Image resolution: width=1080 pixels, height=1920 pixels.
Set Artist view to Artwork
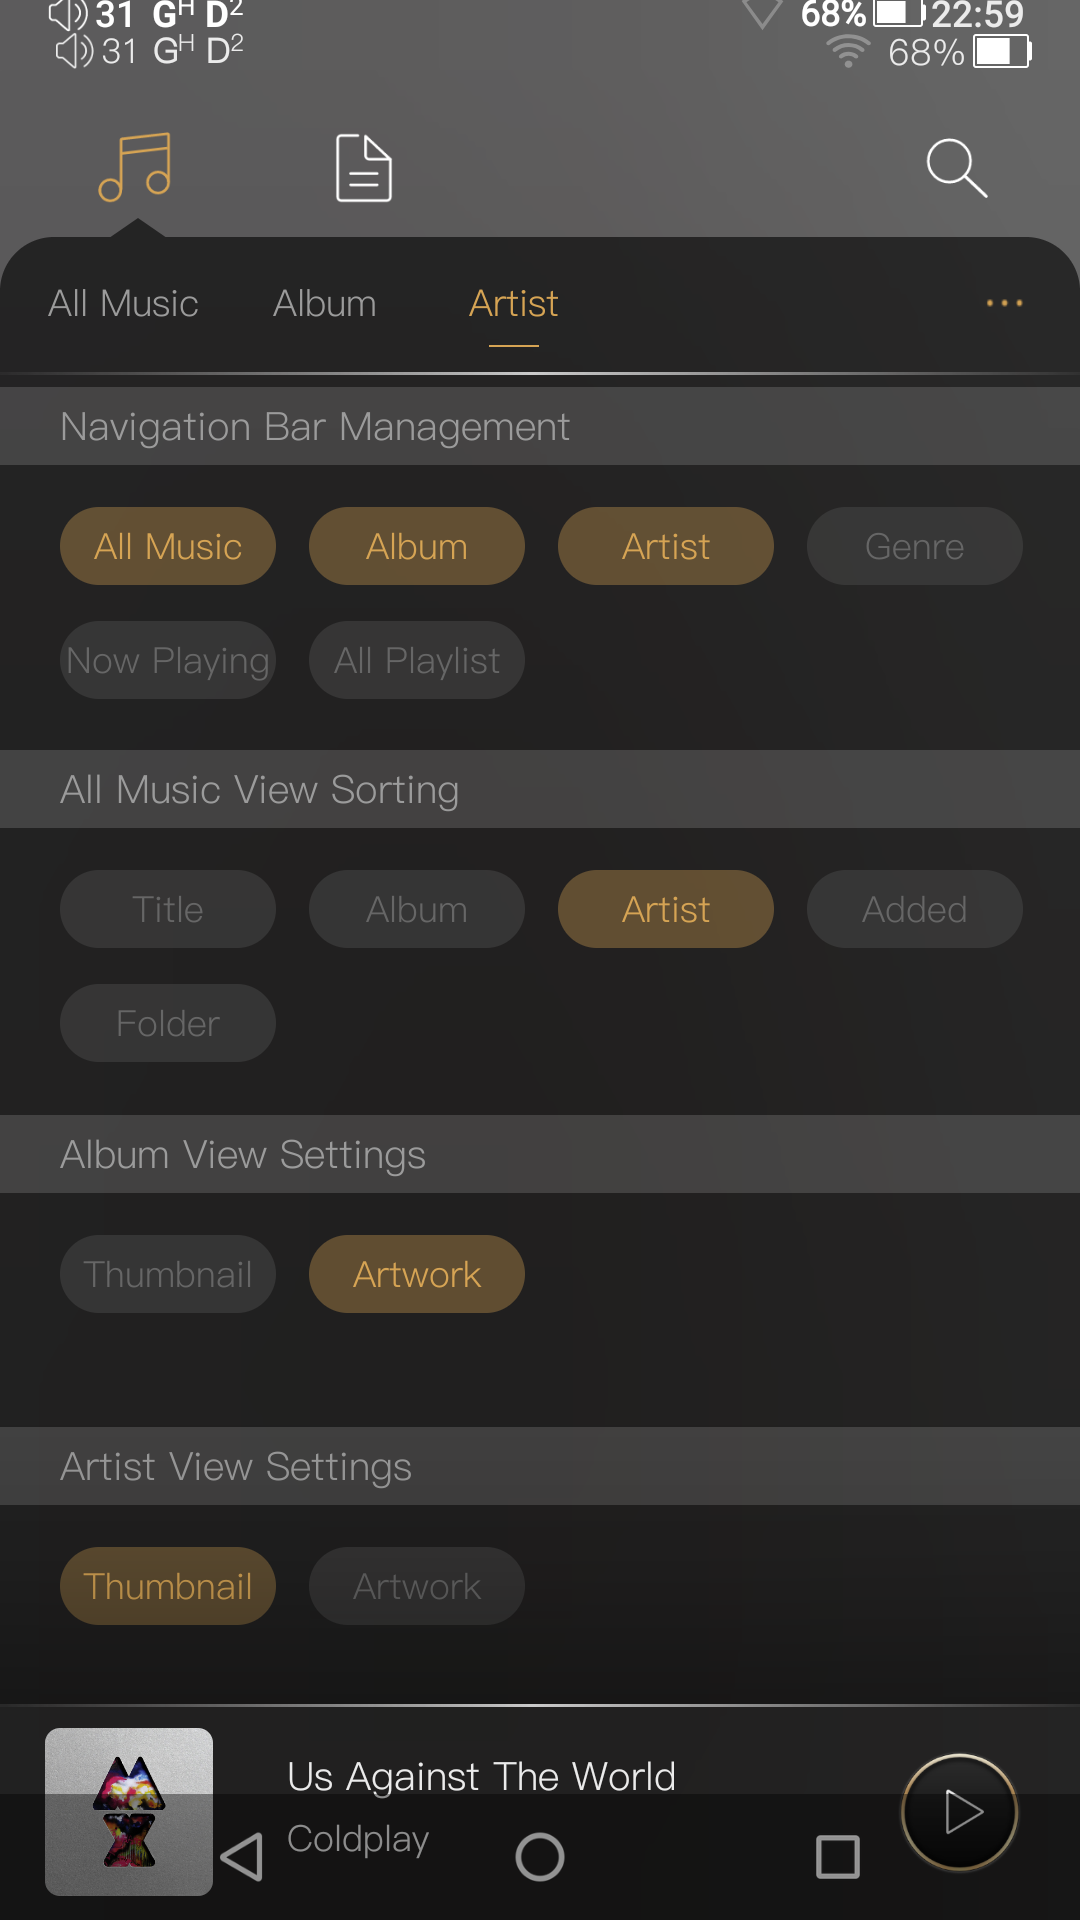(x=417, y=1586)
